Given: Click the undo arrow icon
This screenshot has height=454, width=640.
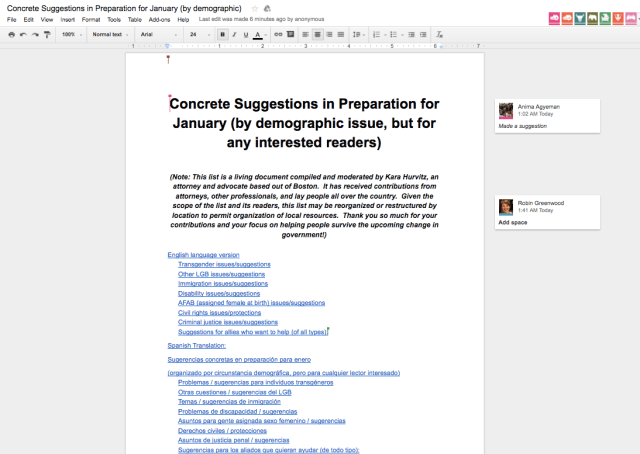Looking at the screenshot, I should click(22, 34).
